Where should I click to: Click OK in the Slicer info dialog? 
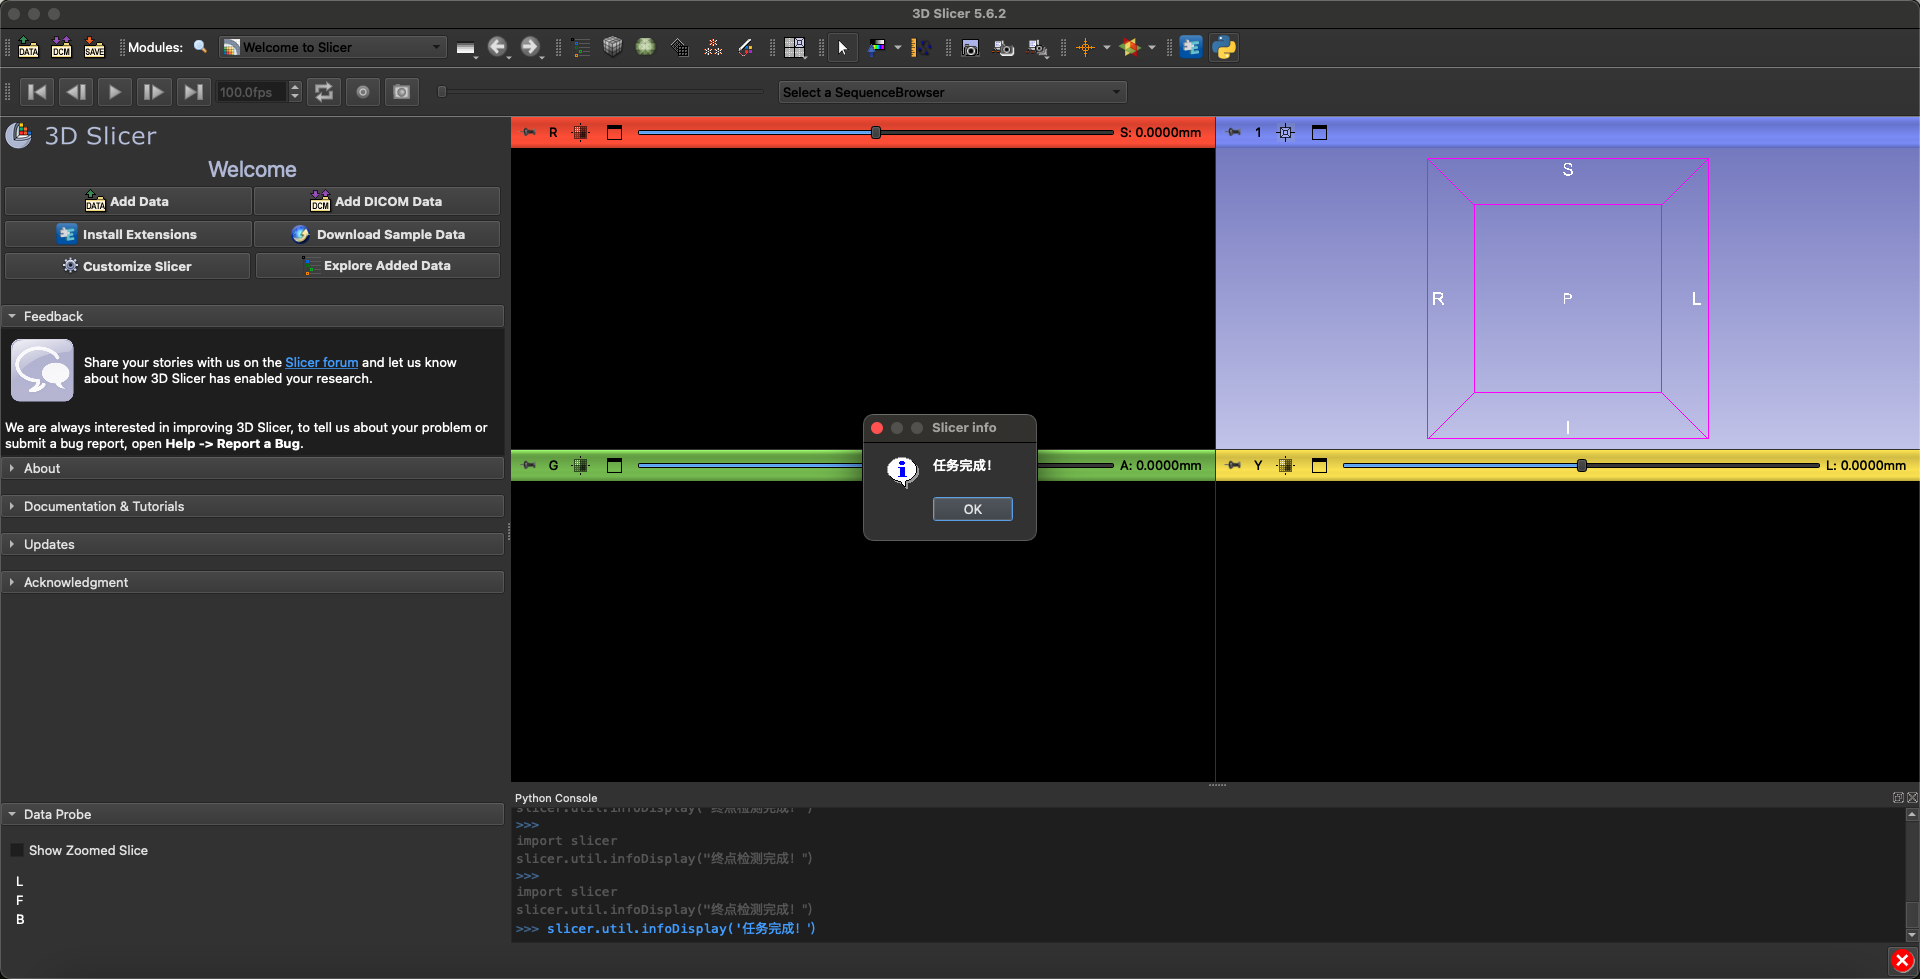[x=972, y=509]
